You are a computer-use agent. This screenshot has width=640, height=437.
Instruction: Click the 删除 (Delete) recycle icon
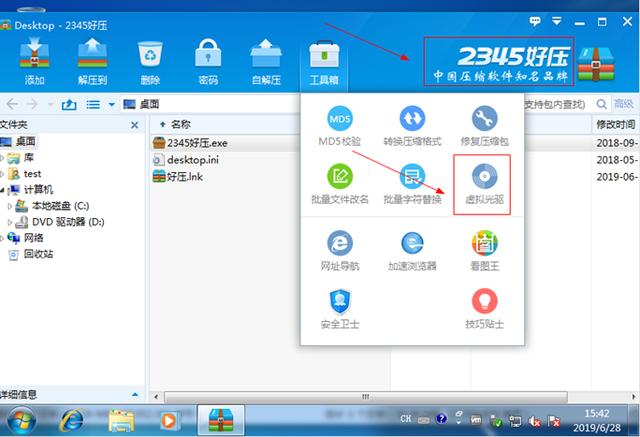[150, 58]
